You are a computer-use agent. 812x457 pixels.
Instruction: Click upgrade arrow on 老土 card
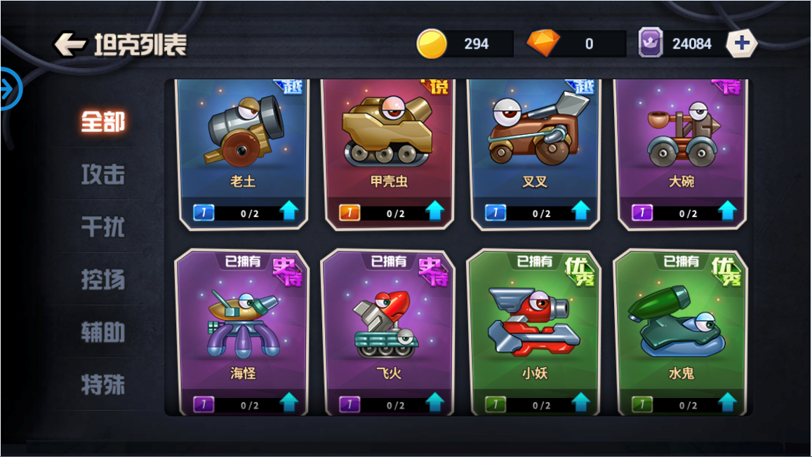pos(289,211)
